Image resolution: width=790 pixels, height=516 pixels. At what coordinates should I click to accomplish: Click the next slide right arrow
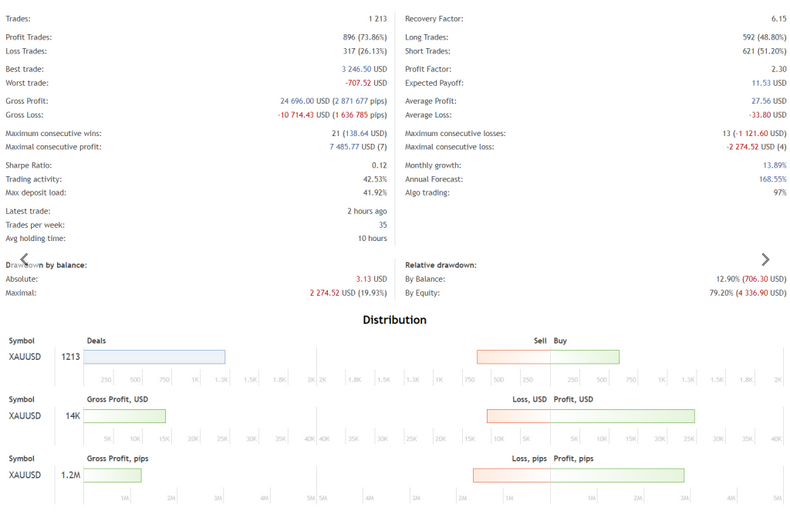[765, 260]
